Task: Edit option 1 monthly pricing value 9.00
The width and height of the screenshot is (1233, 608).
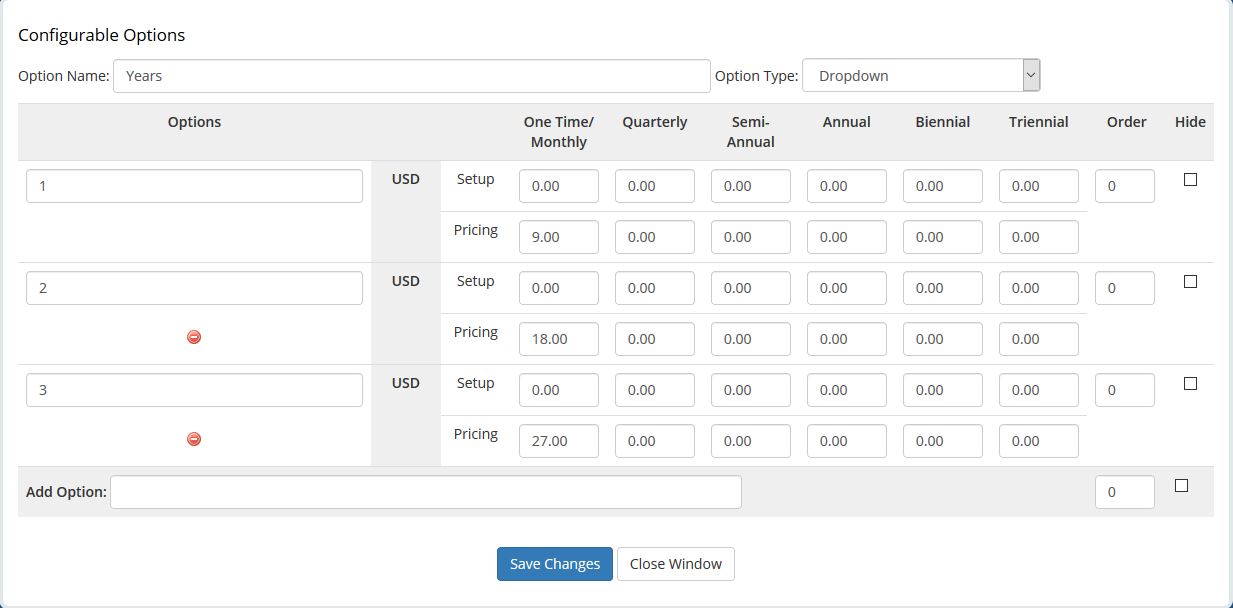Action: tap(559, 237)
